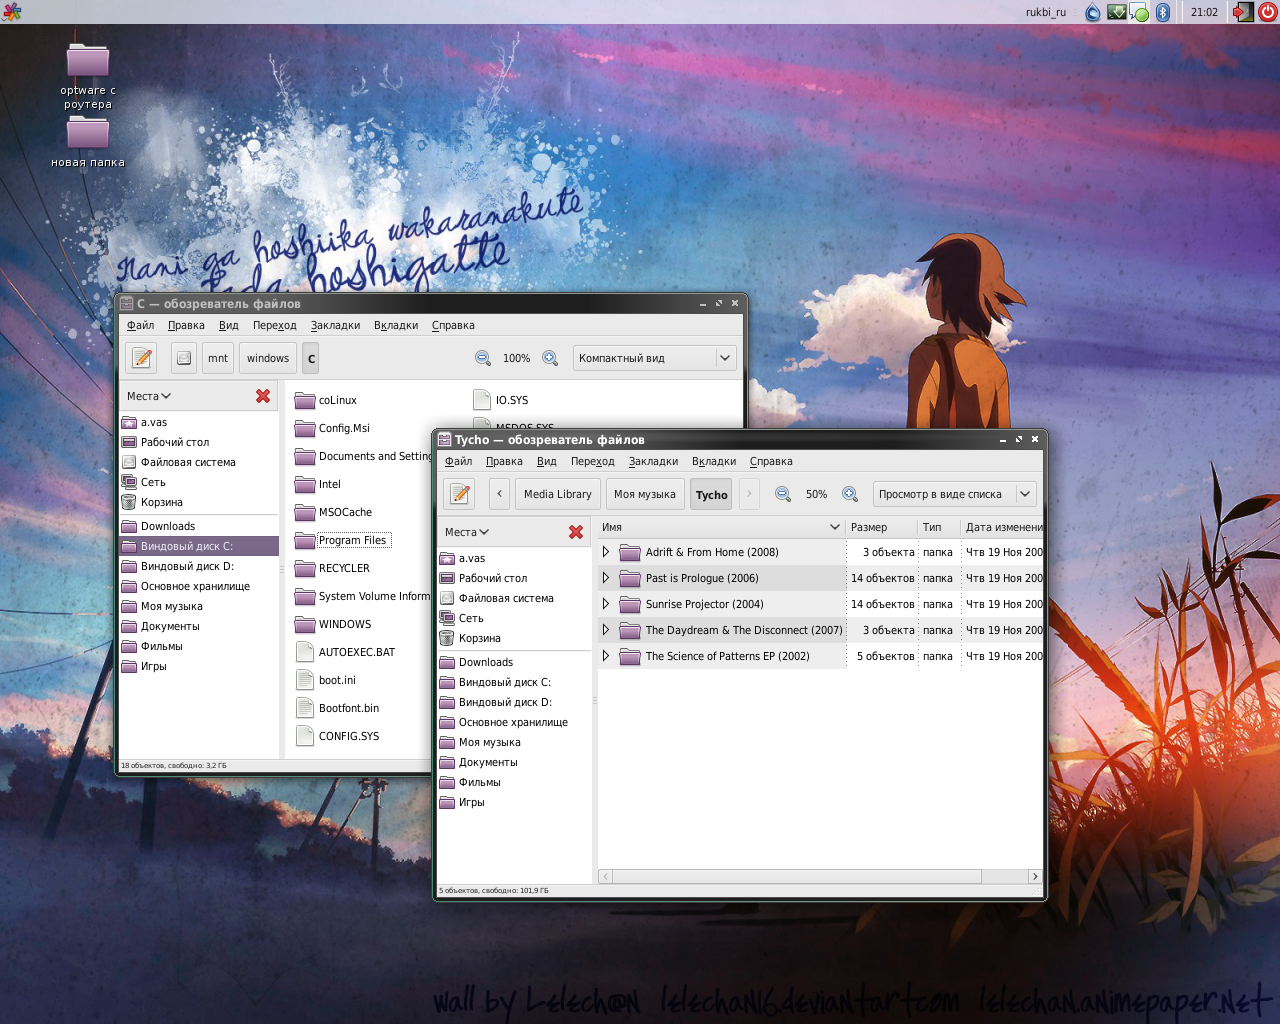The height and width of the screenshot is (1024, 1280).
Task: Select the 'Program Files' folder in C window
Action: [x=342, y=540]
